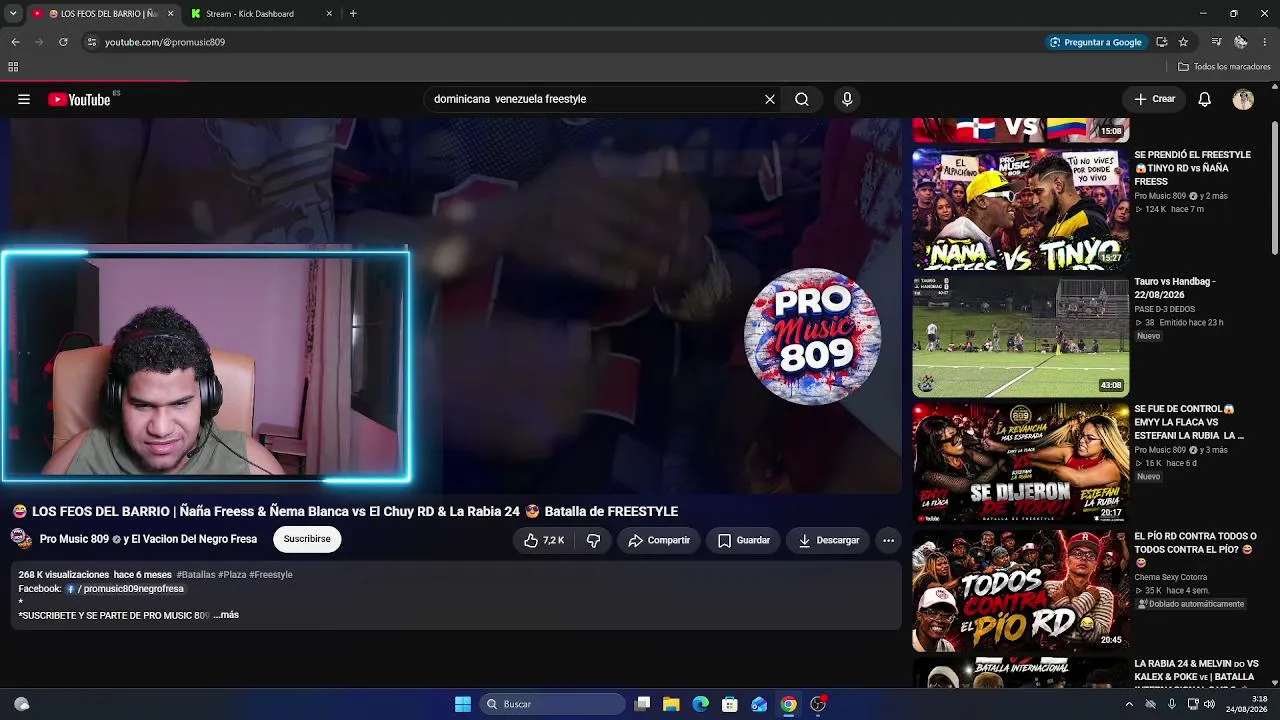This screenshot has height=720, width=1280.
Task: Open the #Plaza hashtag
Action: point(232,575)
